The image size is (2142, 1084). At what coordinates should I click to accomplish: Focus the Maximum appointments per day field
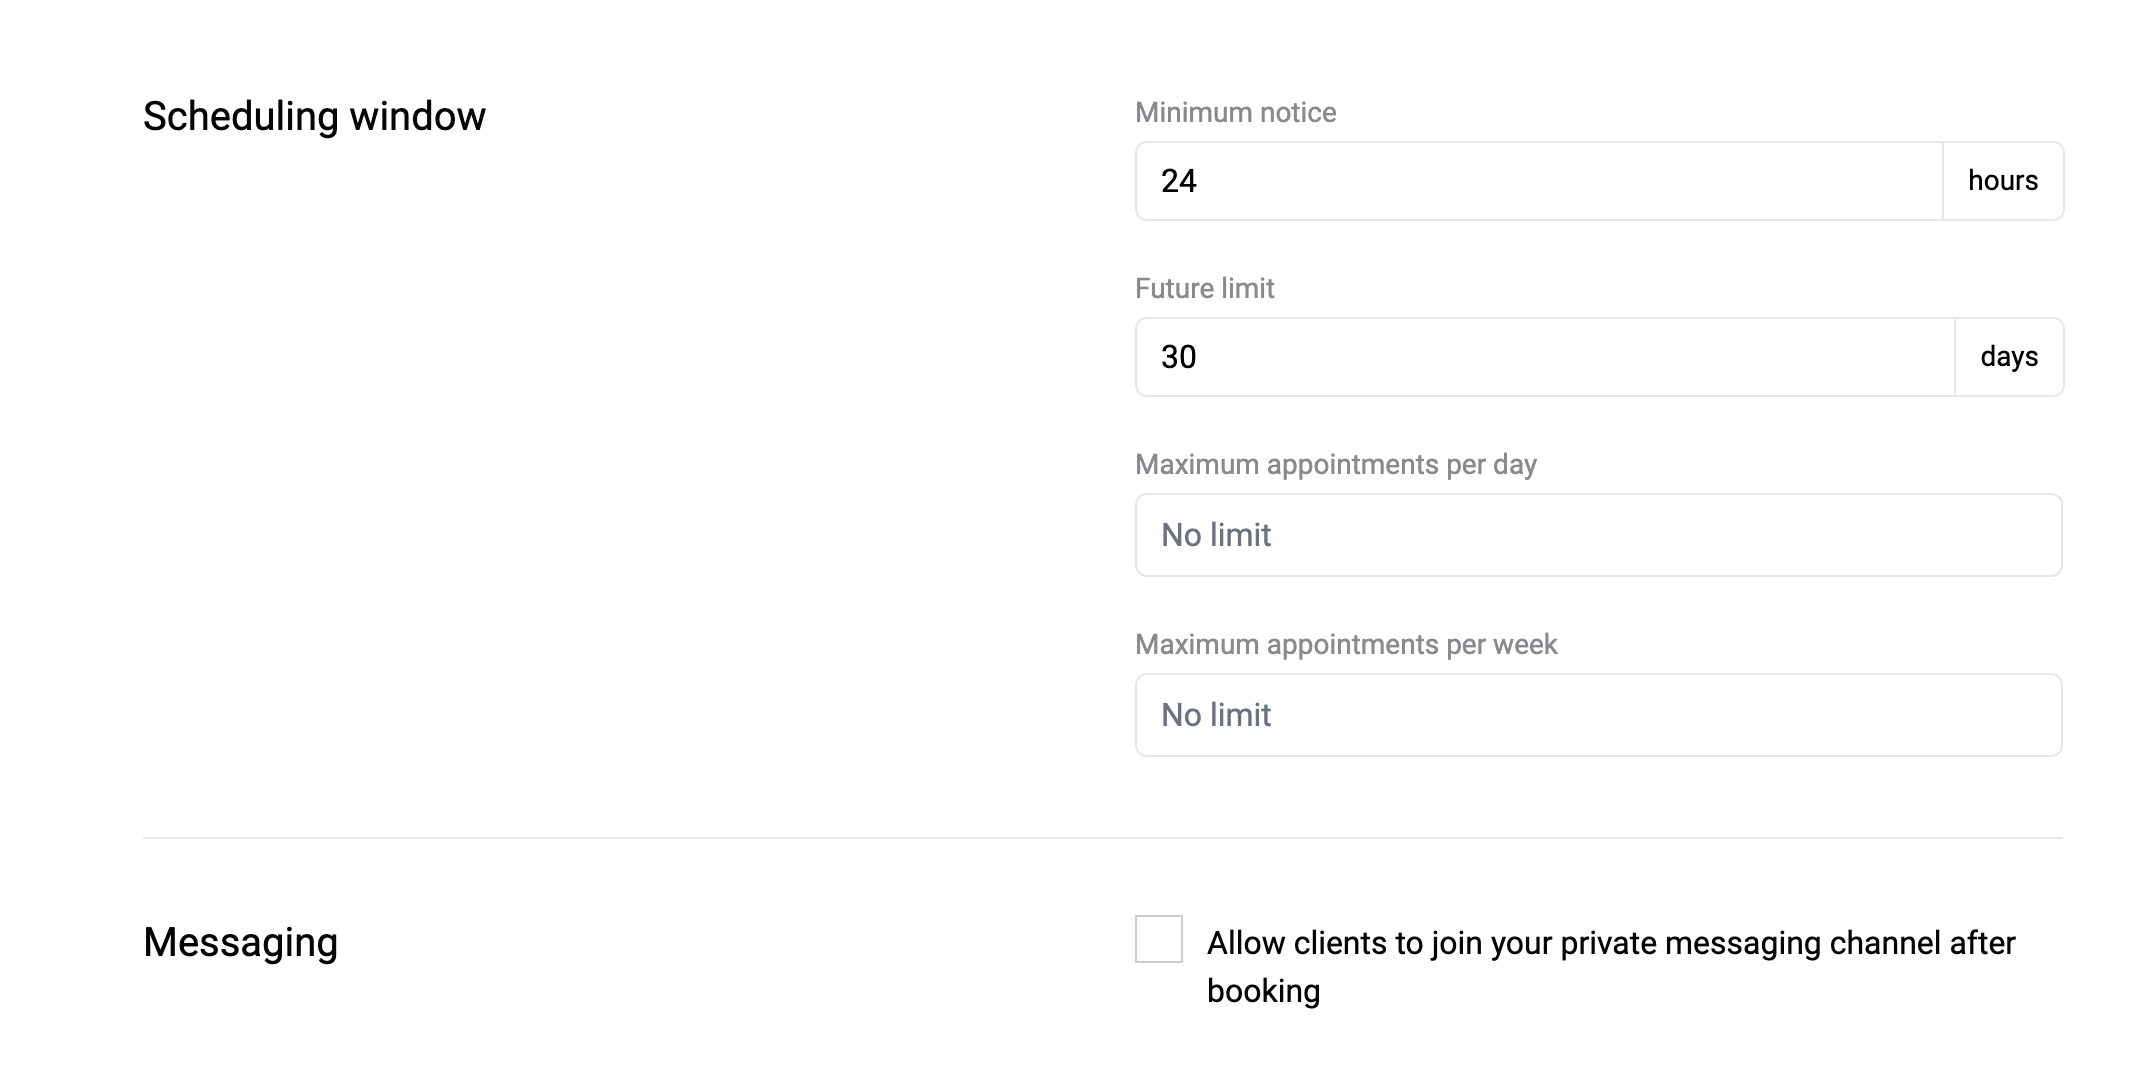[1599, 535]
